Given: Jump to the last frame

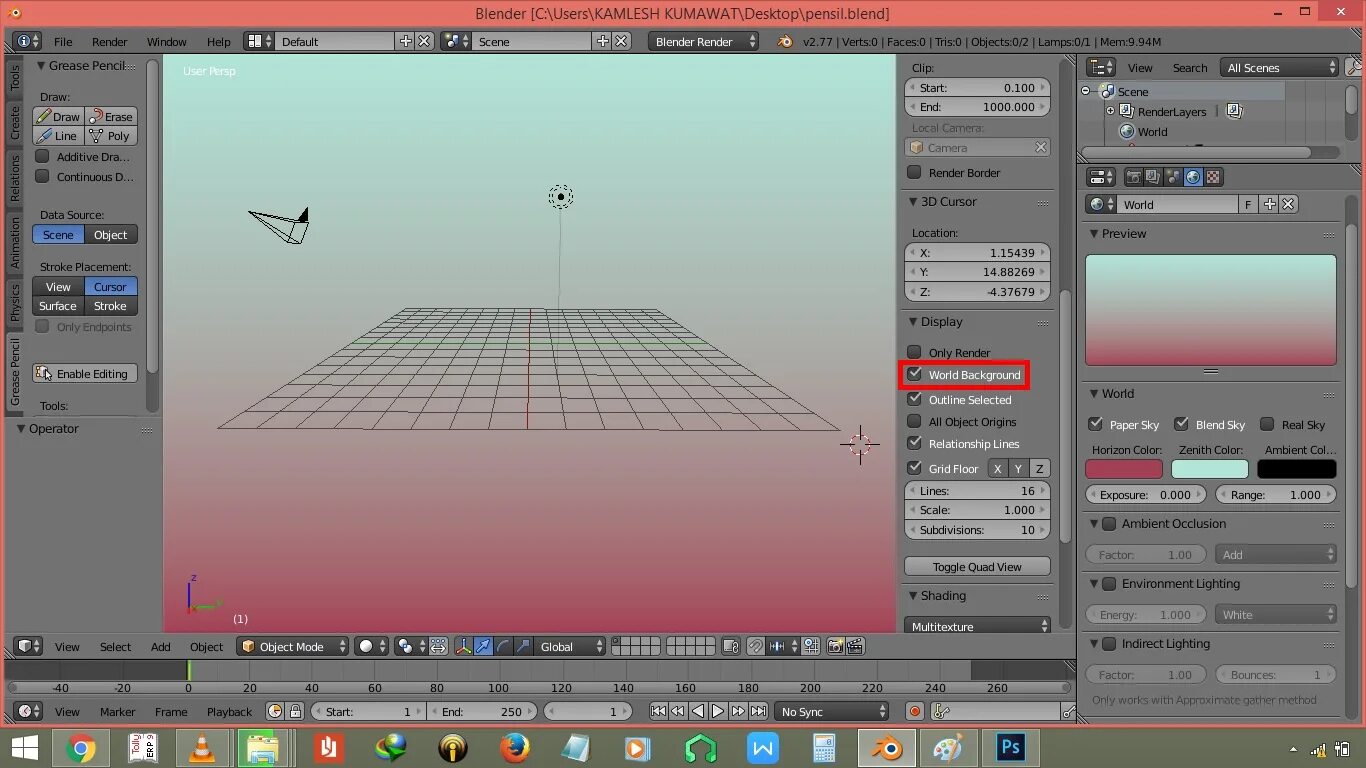Looking at the screenshot, I should [x=758, y=711].
